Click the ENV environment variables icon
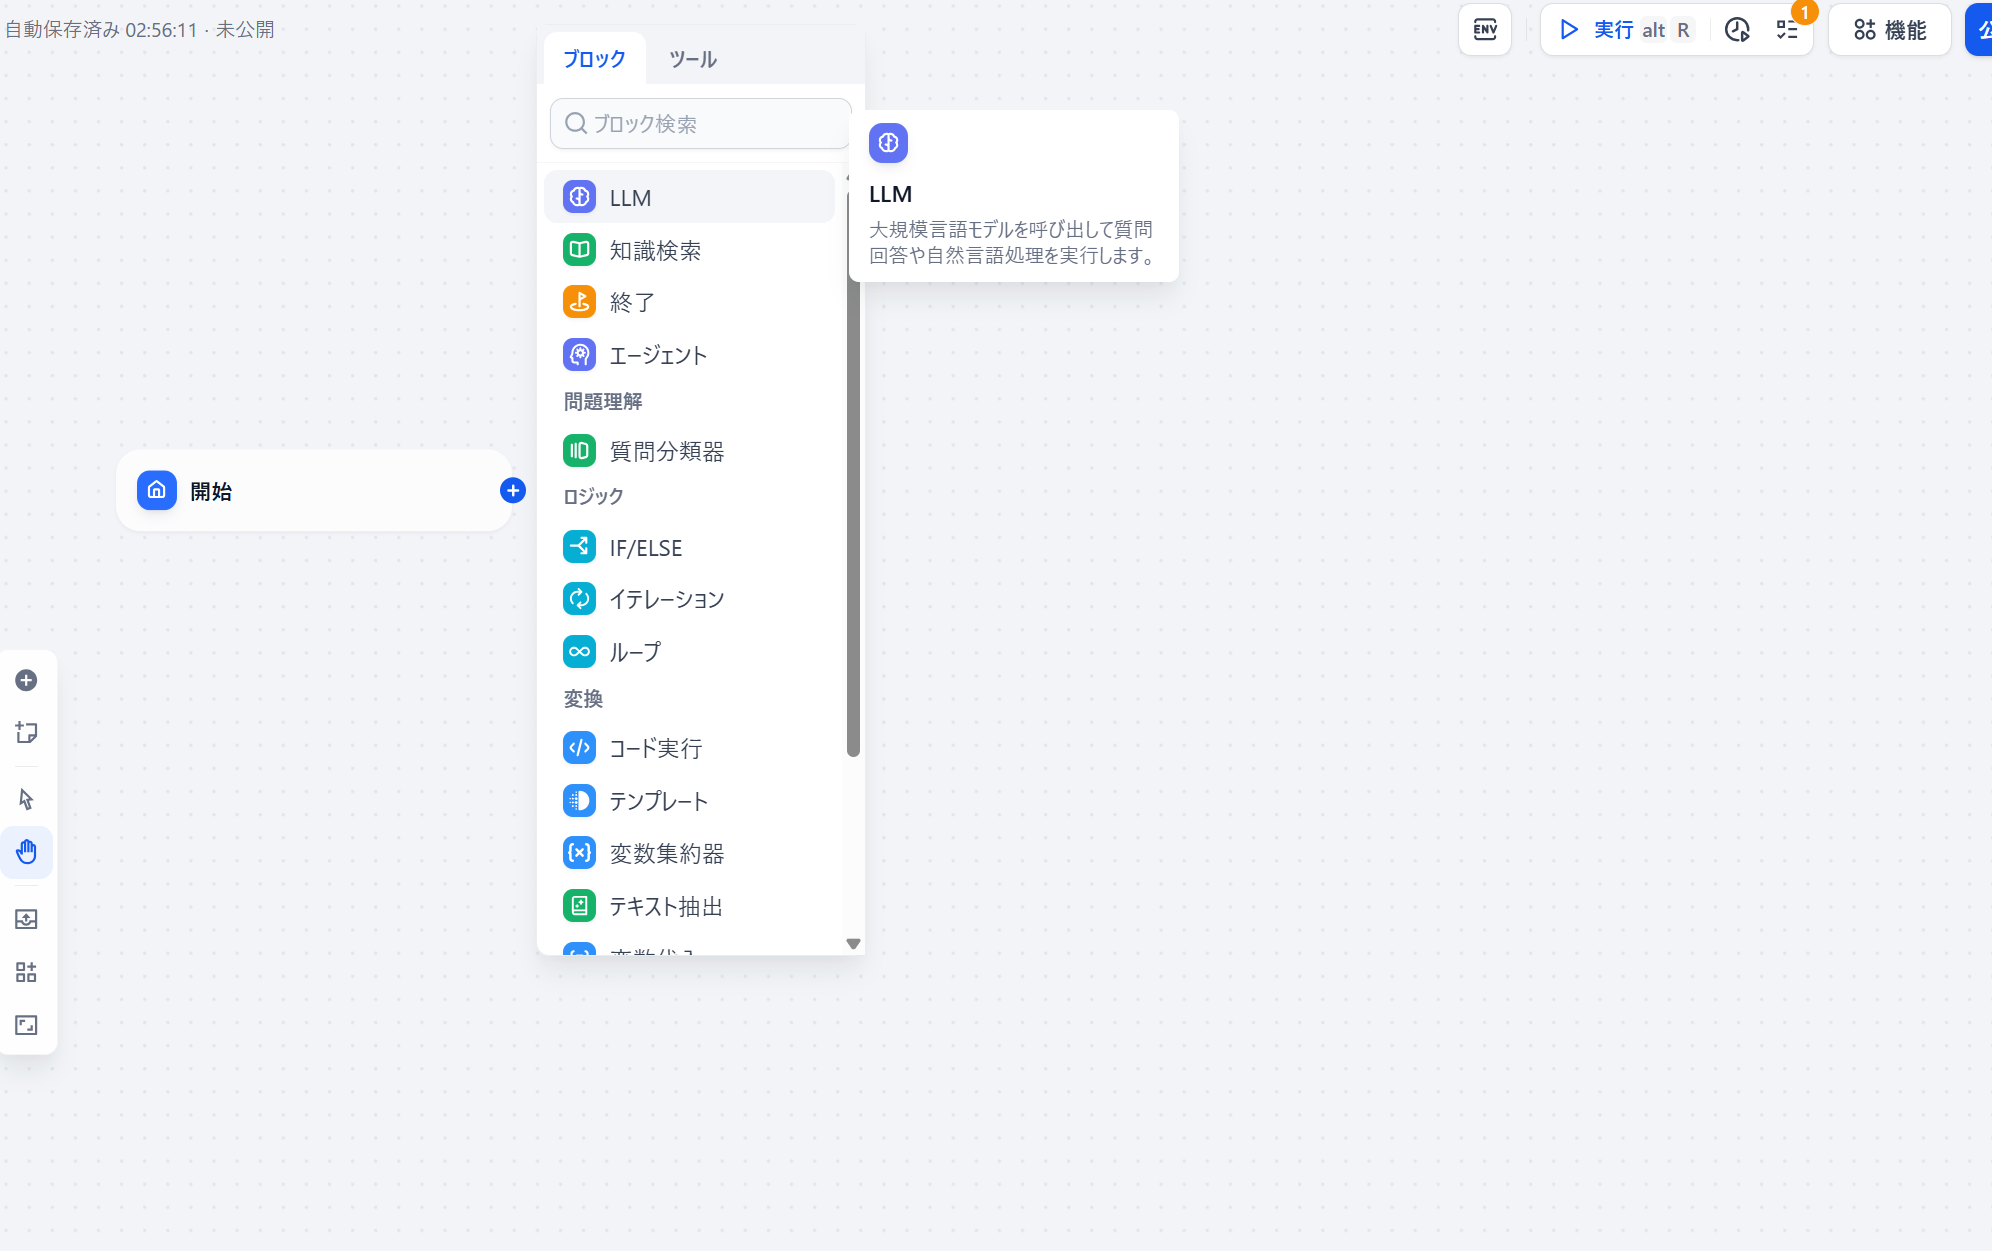 (x=1485, y=30)
